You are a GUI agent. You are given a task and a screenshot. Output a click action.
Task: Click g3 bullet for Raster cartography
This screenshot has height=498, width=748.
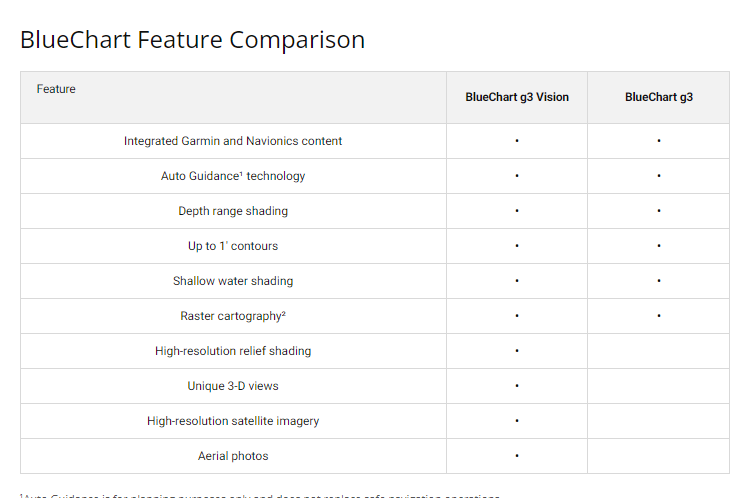[659, 316]
